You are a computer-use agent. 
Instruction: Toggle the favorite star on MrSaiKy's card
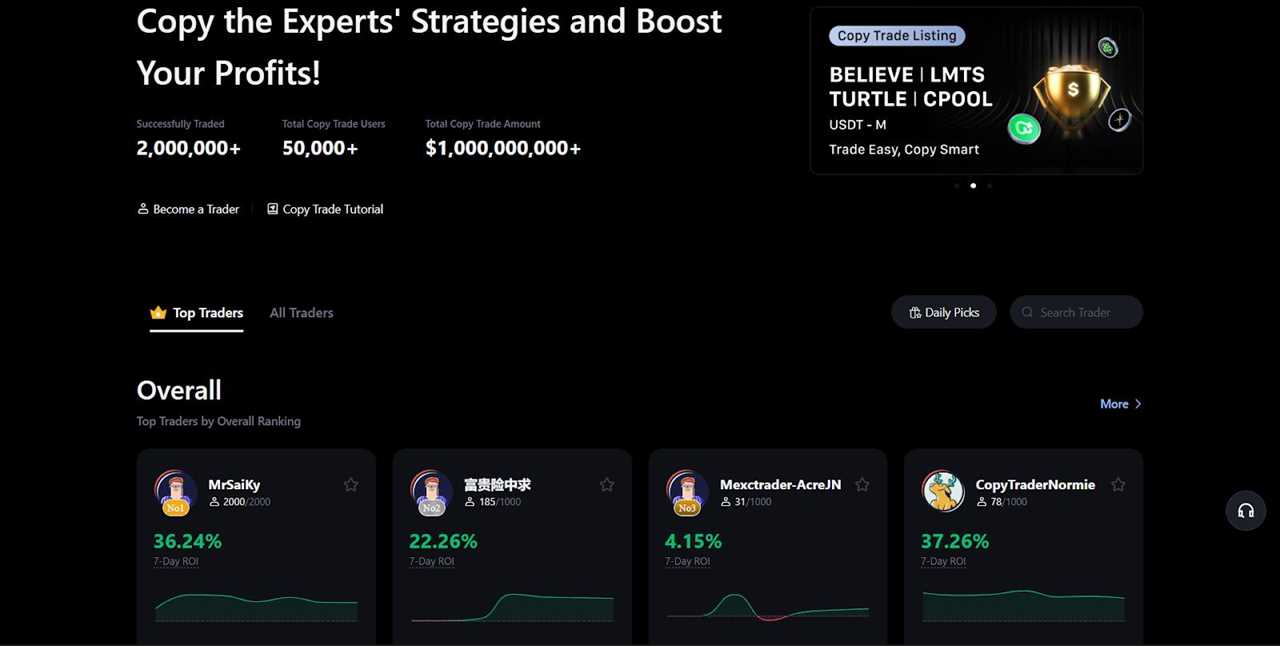click(351, 484)
